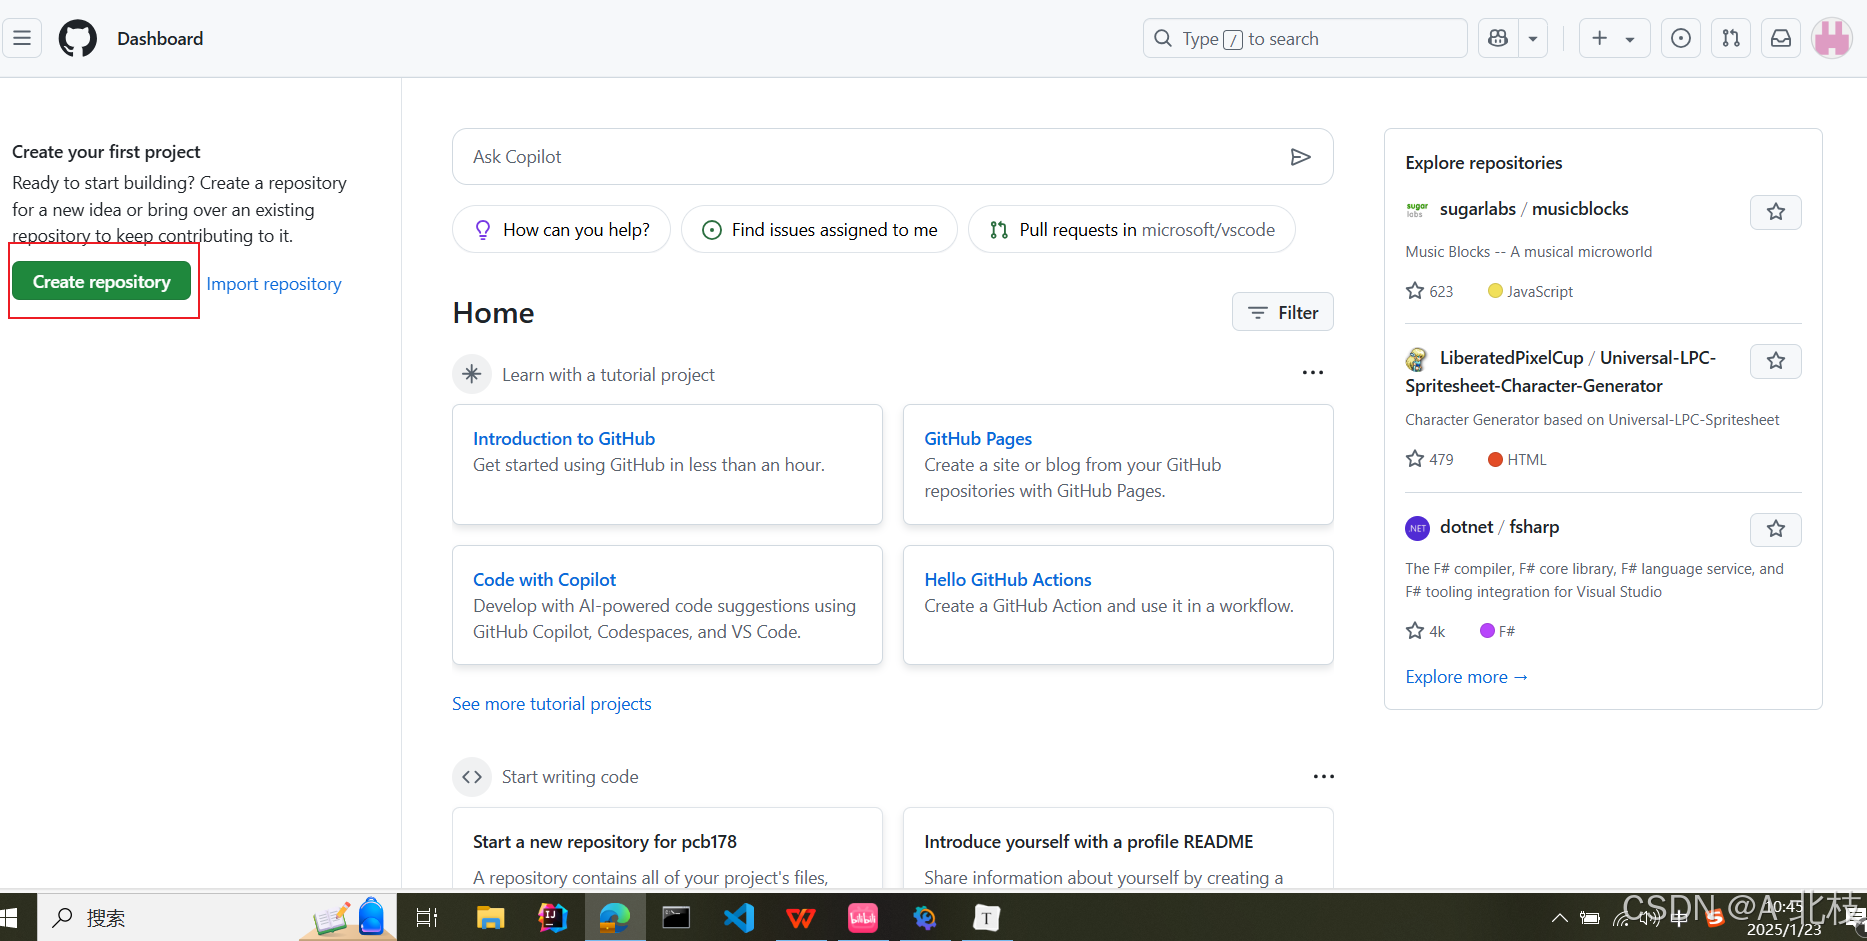The image size is (1867, 941).
Task: Open the tutorial project section options menu
Action: 1313,373
